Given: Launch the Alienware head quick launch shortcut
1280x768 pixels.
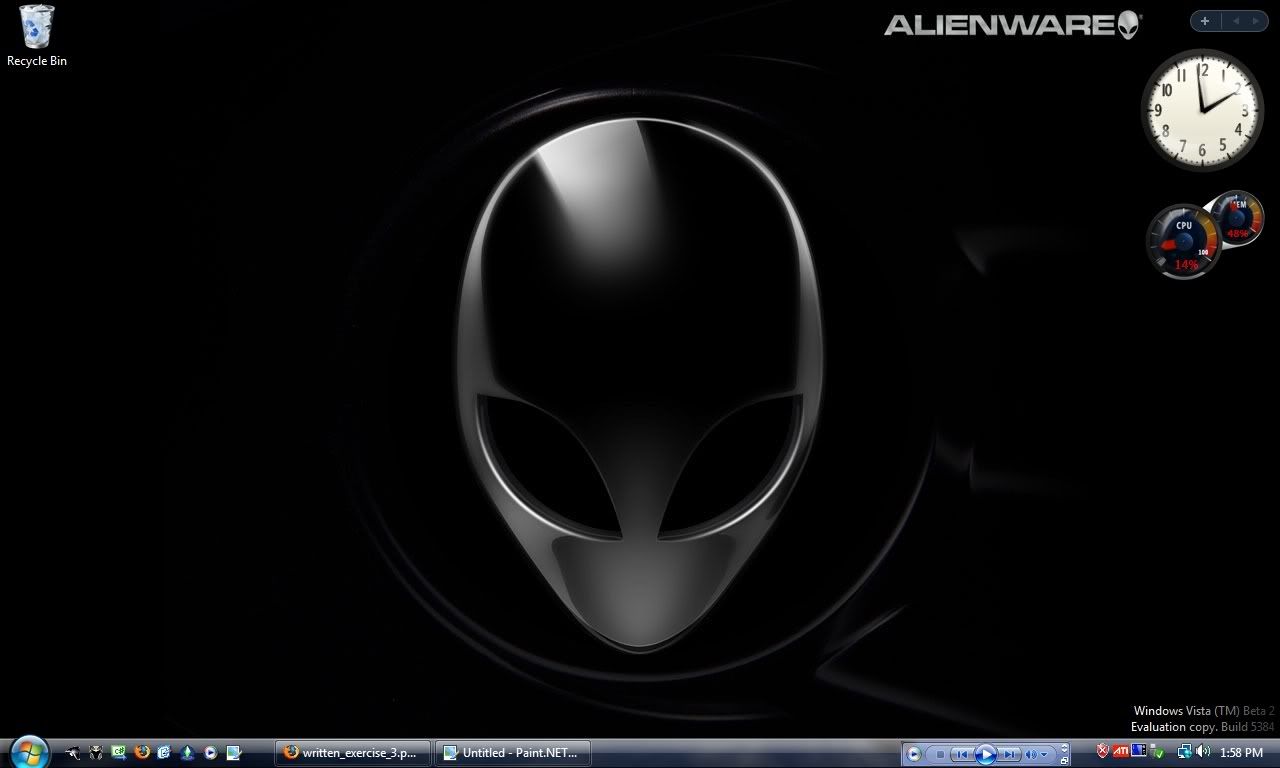Looking at the screenshot, I should coord(95,752).
